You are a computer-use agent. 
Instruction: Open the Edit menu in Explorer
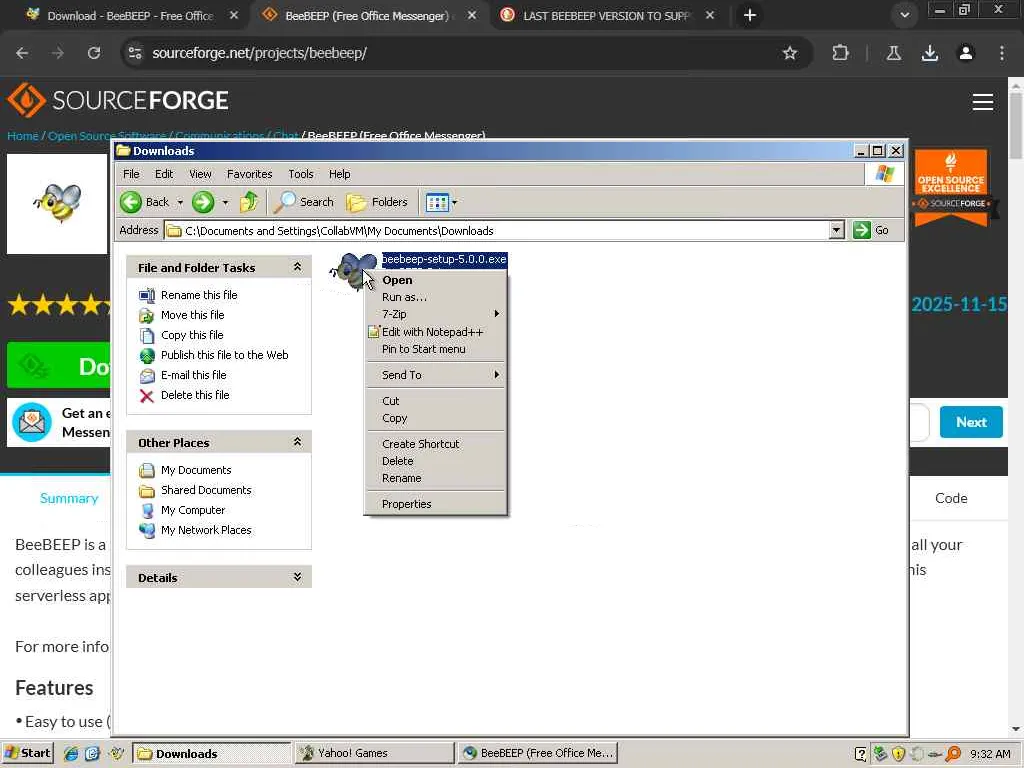point(164,174)
